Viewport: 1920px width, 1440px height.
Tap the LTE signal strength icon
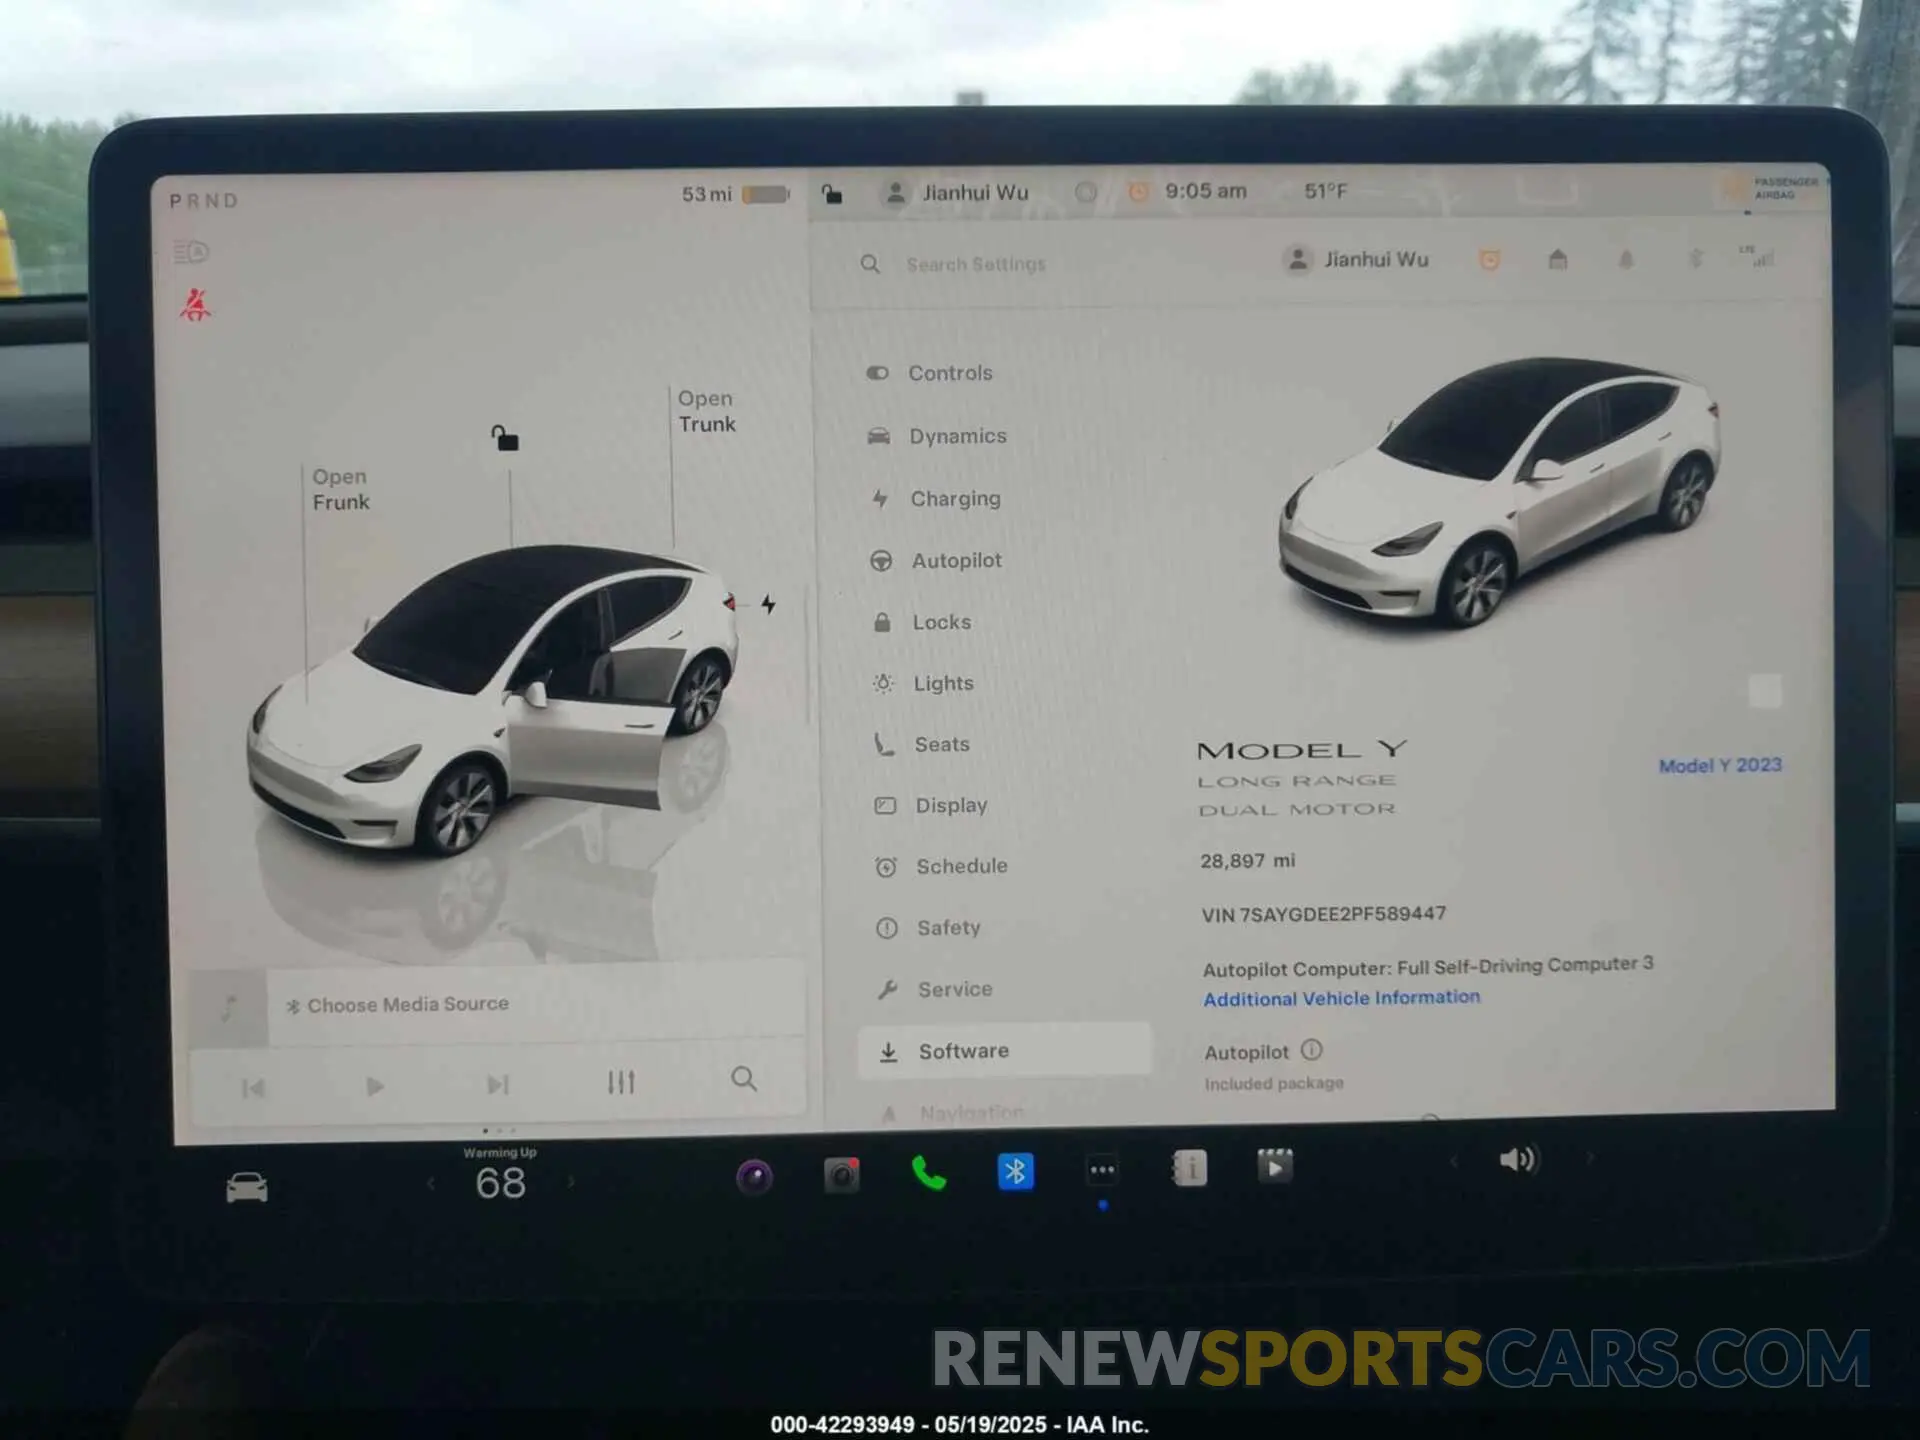[x=1757, y=257]
